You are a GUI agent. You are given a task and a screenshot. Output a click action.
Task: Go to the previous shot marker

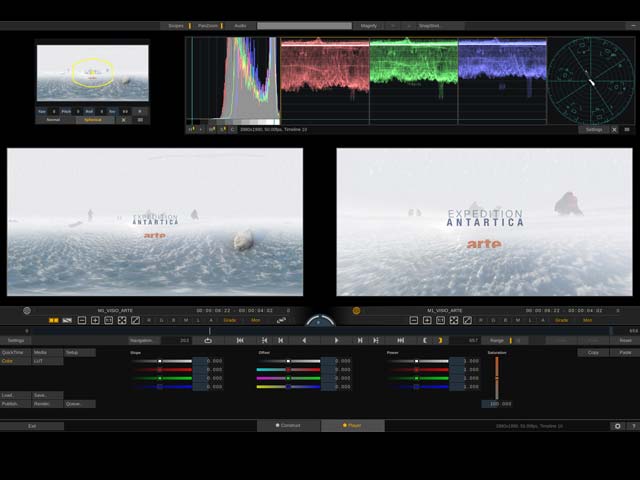click(264, 340)
